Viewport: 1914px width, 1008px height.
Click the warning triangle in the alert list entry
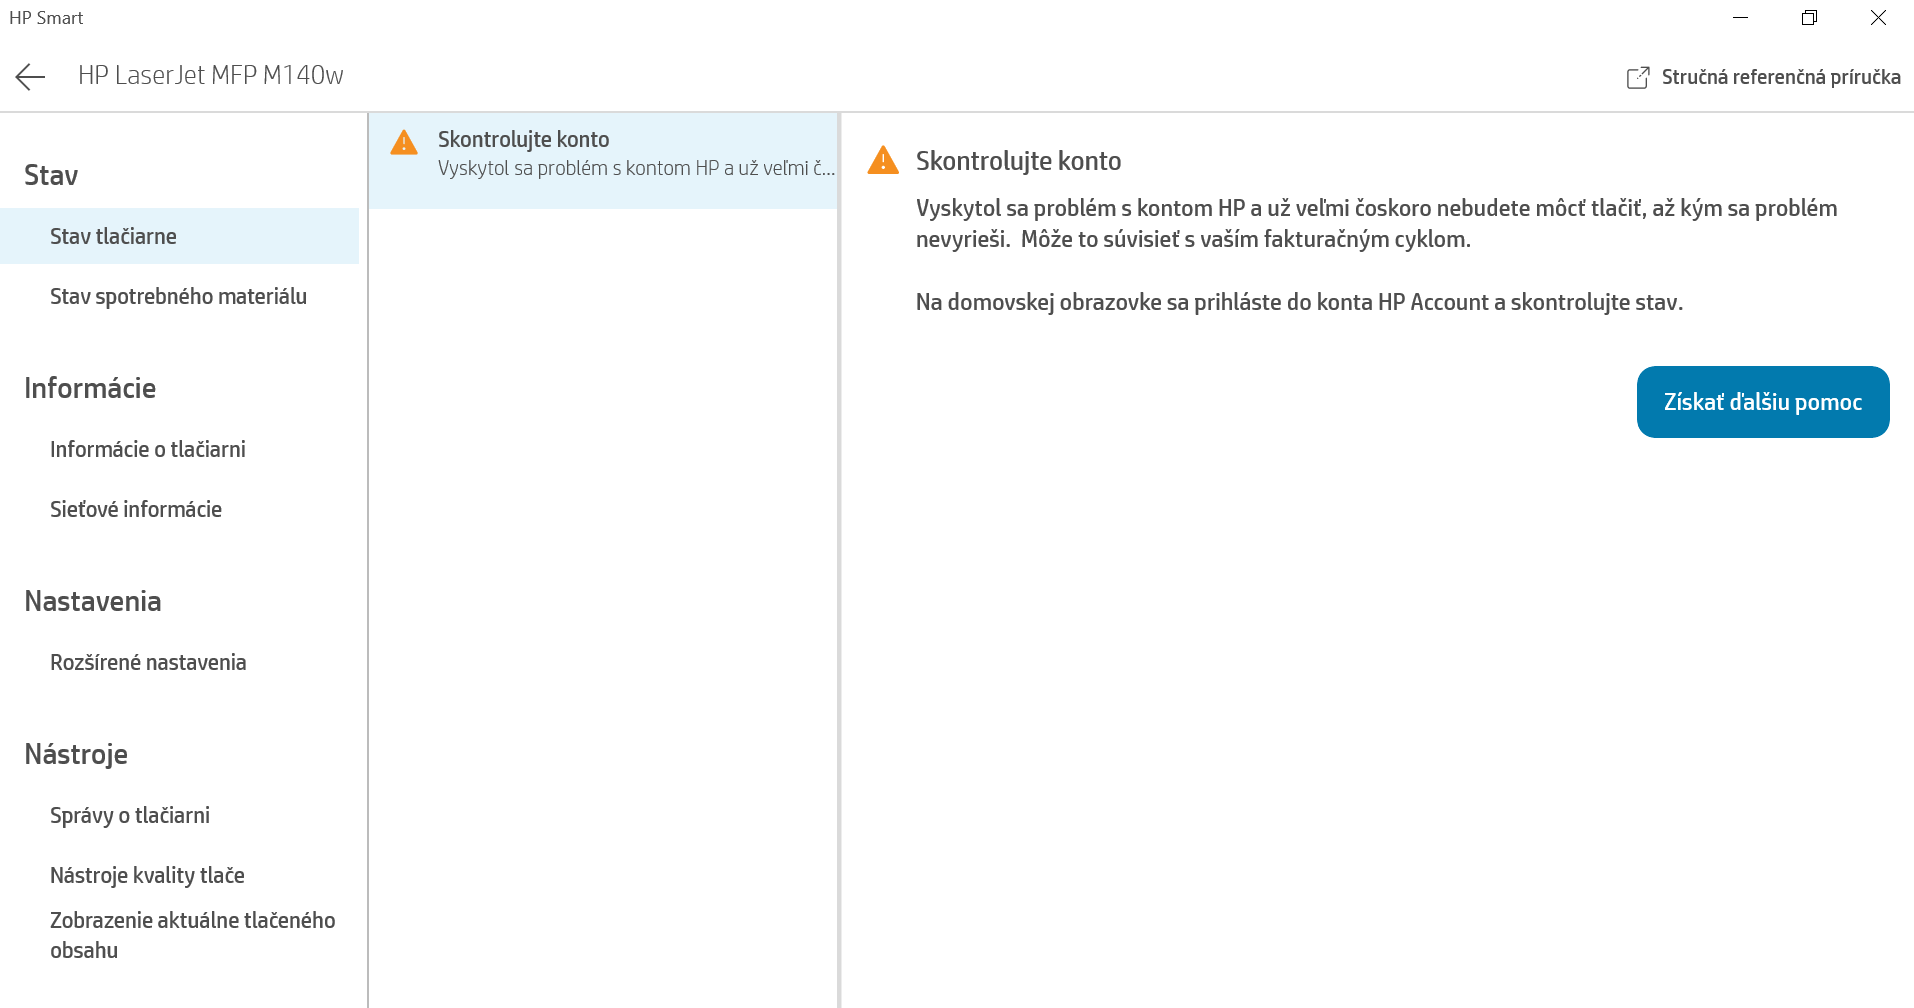point(404,143)
